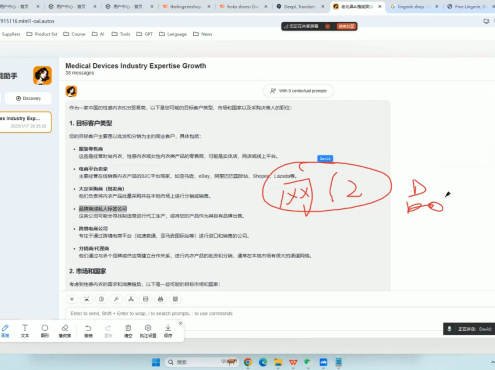Click the browser address bar URL
The image size is (495, 370).
coord(27,21)
